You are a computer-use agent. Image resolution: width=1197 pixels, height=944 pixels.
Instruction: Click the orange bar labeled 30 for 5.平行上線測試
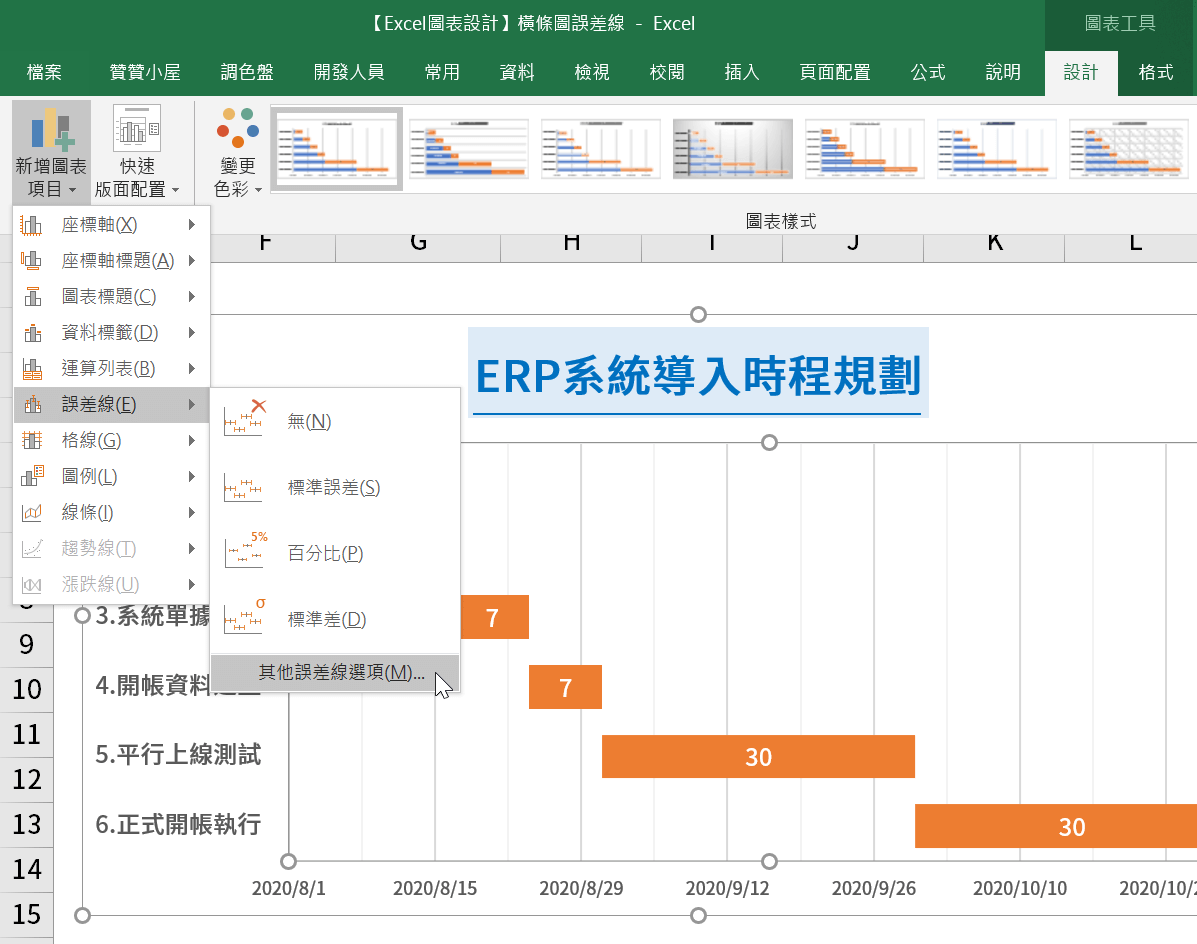(x=758, y=757)
